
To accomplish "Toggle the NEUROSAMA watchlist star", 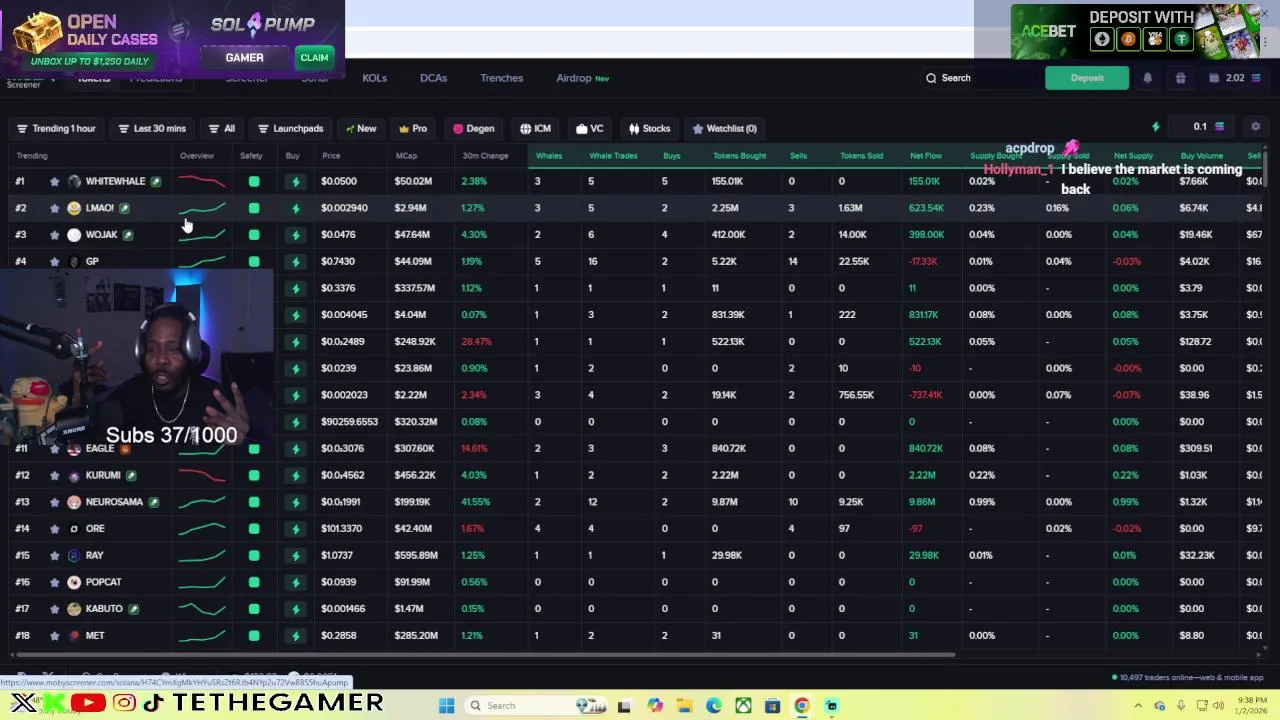I will click(x=54, y=502).
